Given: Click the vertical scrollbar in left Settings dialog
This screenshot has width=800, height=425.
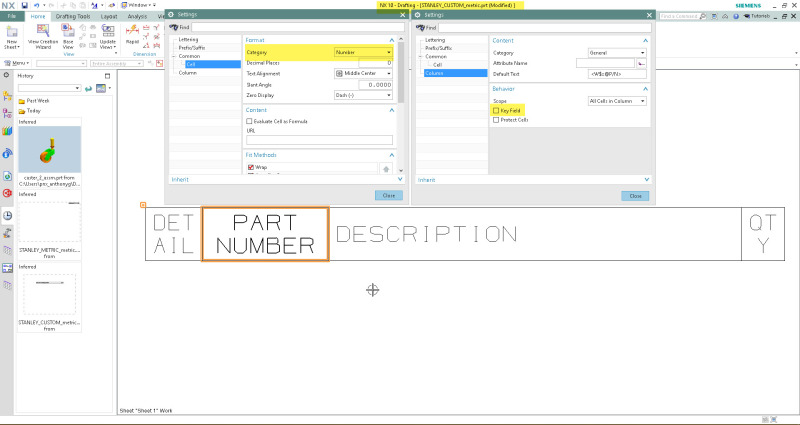Looking at the screenshot, I should (401, 71).
